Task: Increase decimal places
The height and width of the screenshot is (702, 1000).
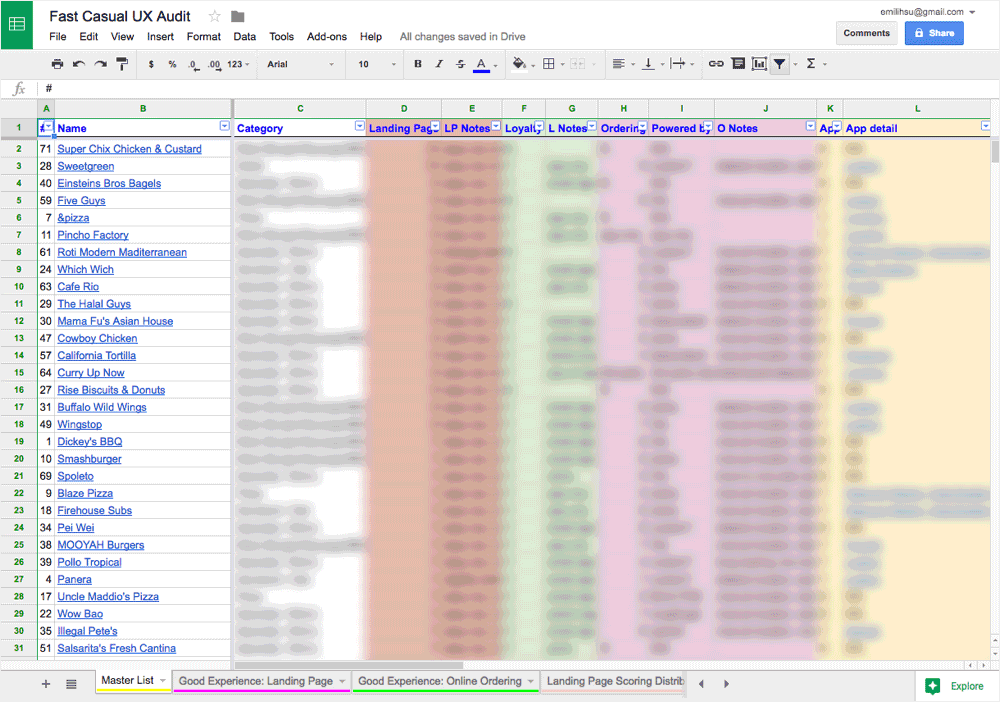Action: (x=214, y=64)
